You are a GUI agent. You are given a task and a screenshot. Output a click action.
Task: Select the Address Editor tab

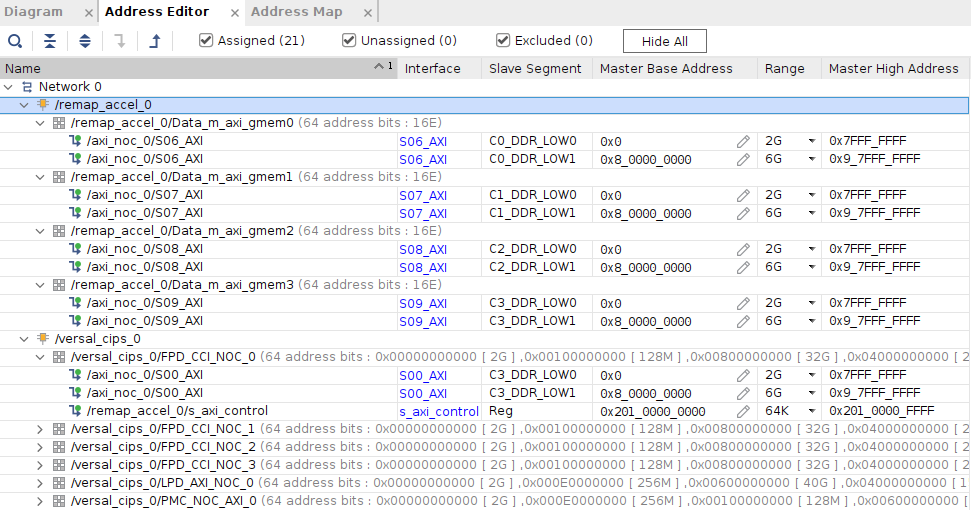pos(157,12)
